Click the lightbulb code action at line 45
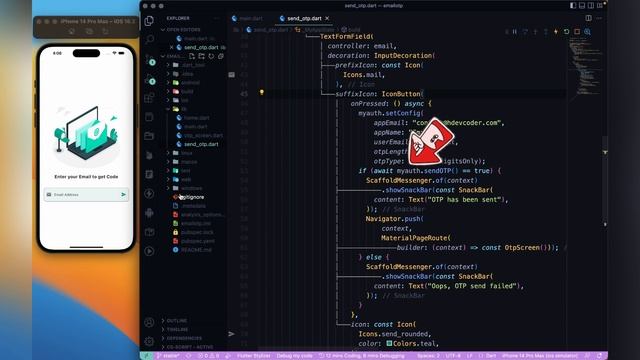 click(x=262, y=93)
